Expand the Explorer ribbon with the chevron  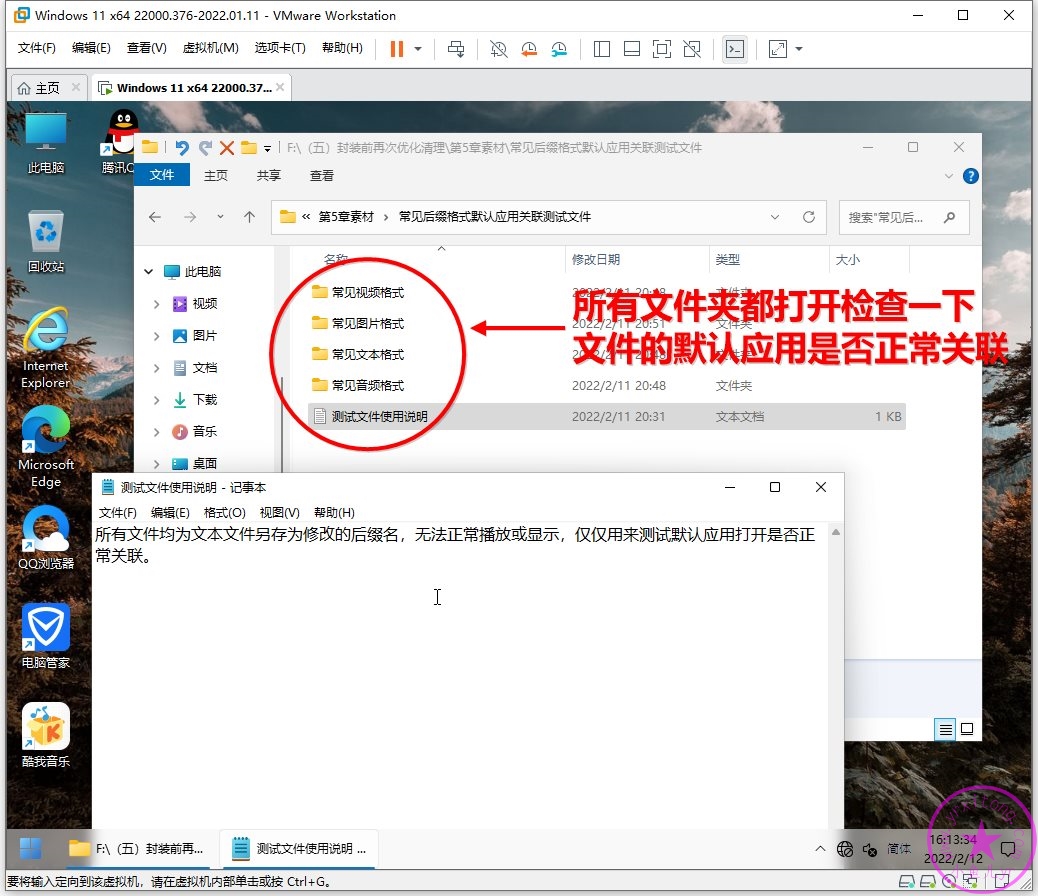click(949, 175)
